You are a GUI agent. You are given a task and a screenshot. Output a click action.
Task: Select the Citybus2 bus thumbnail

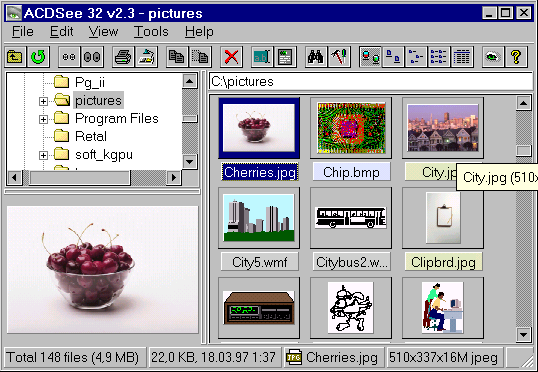pos(351,218)
